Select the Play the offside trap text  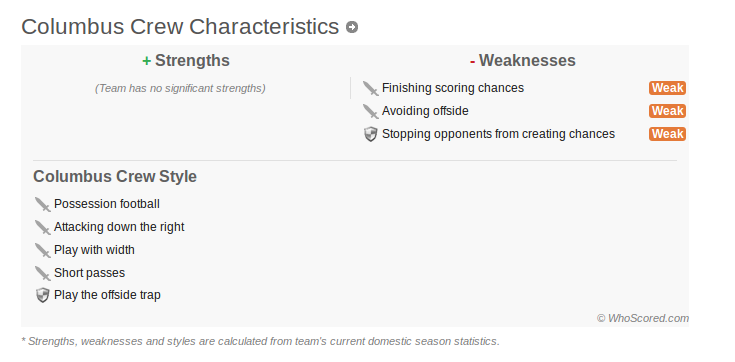(x=107, y=295)
